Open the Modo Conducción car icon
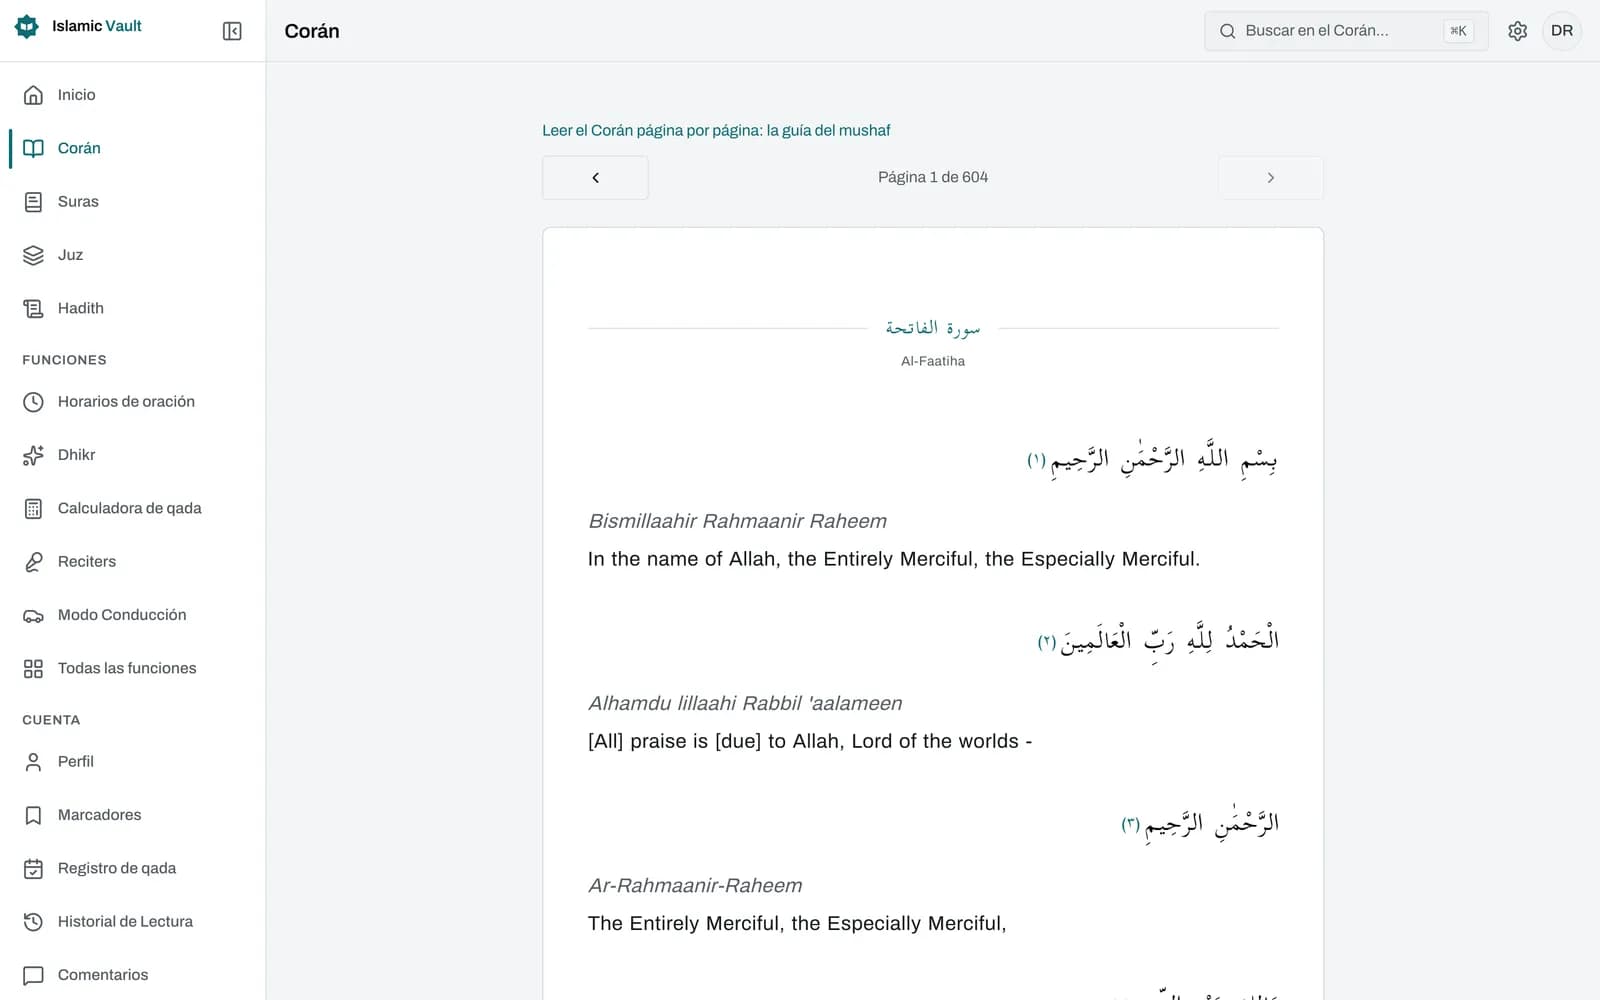 tap(33, 615)
